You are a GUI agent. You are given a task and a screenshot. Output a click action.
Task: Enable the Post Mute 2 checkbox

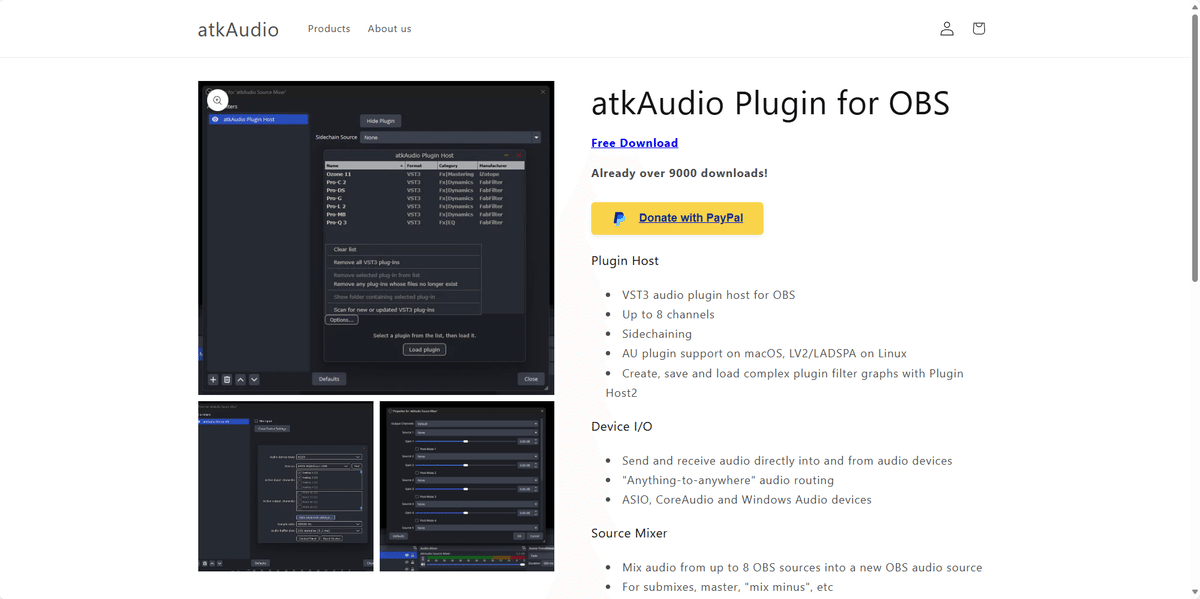[x=417, y=473]
